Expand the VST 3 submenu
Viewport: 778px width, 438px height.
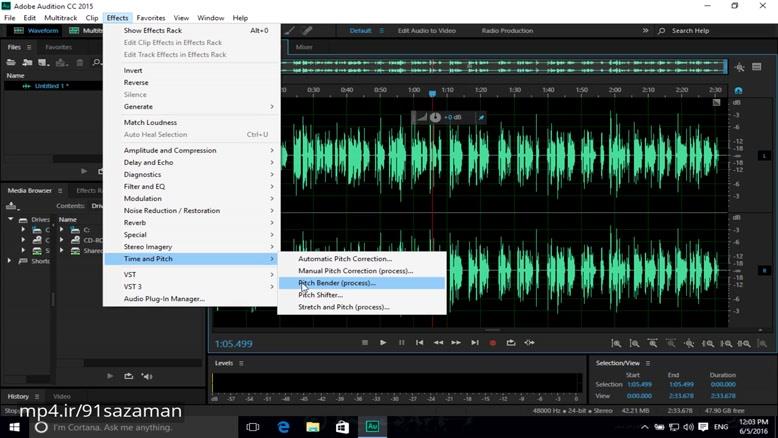(x=192, y=287)
